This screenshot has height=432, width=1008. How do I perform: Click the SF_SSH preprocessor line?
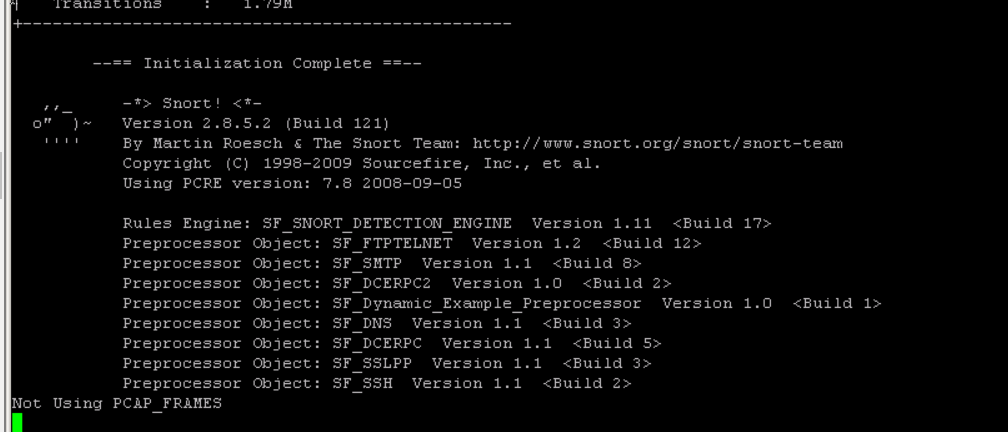pos(376,384)
